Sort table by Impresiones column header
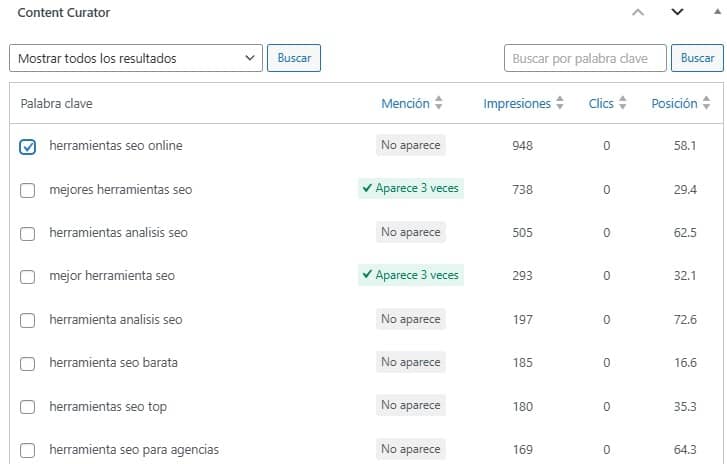This screenshot has height=464, width=727. [516, 103]
